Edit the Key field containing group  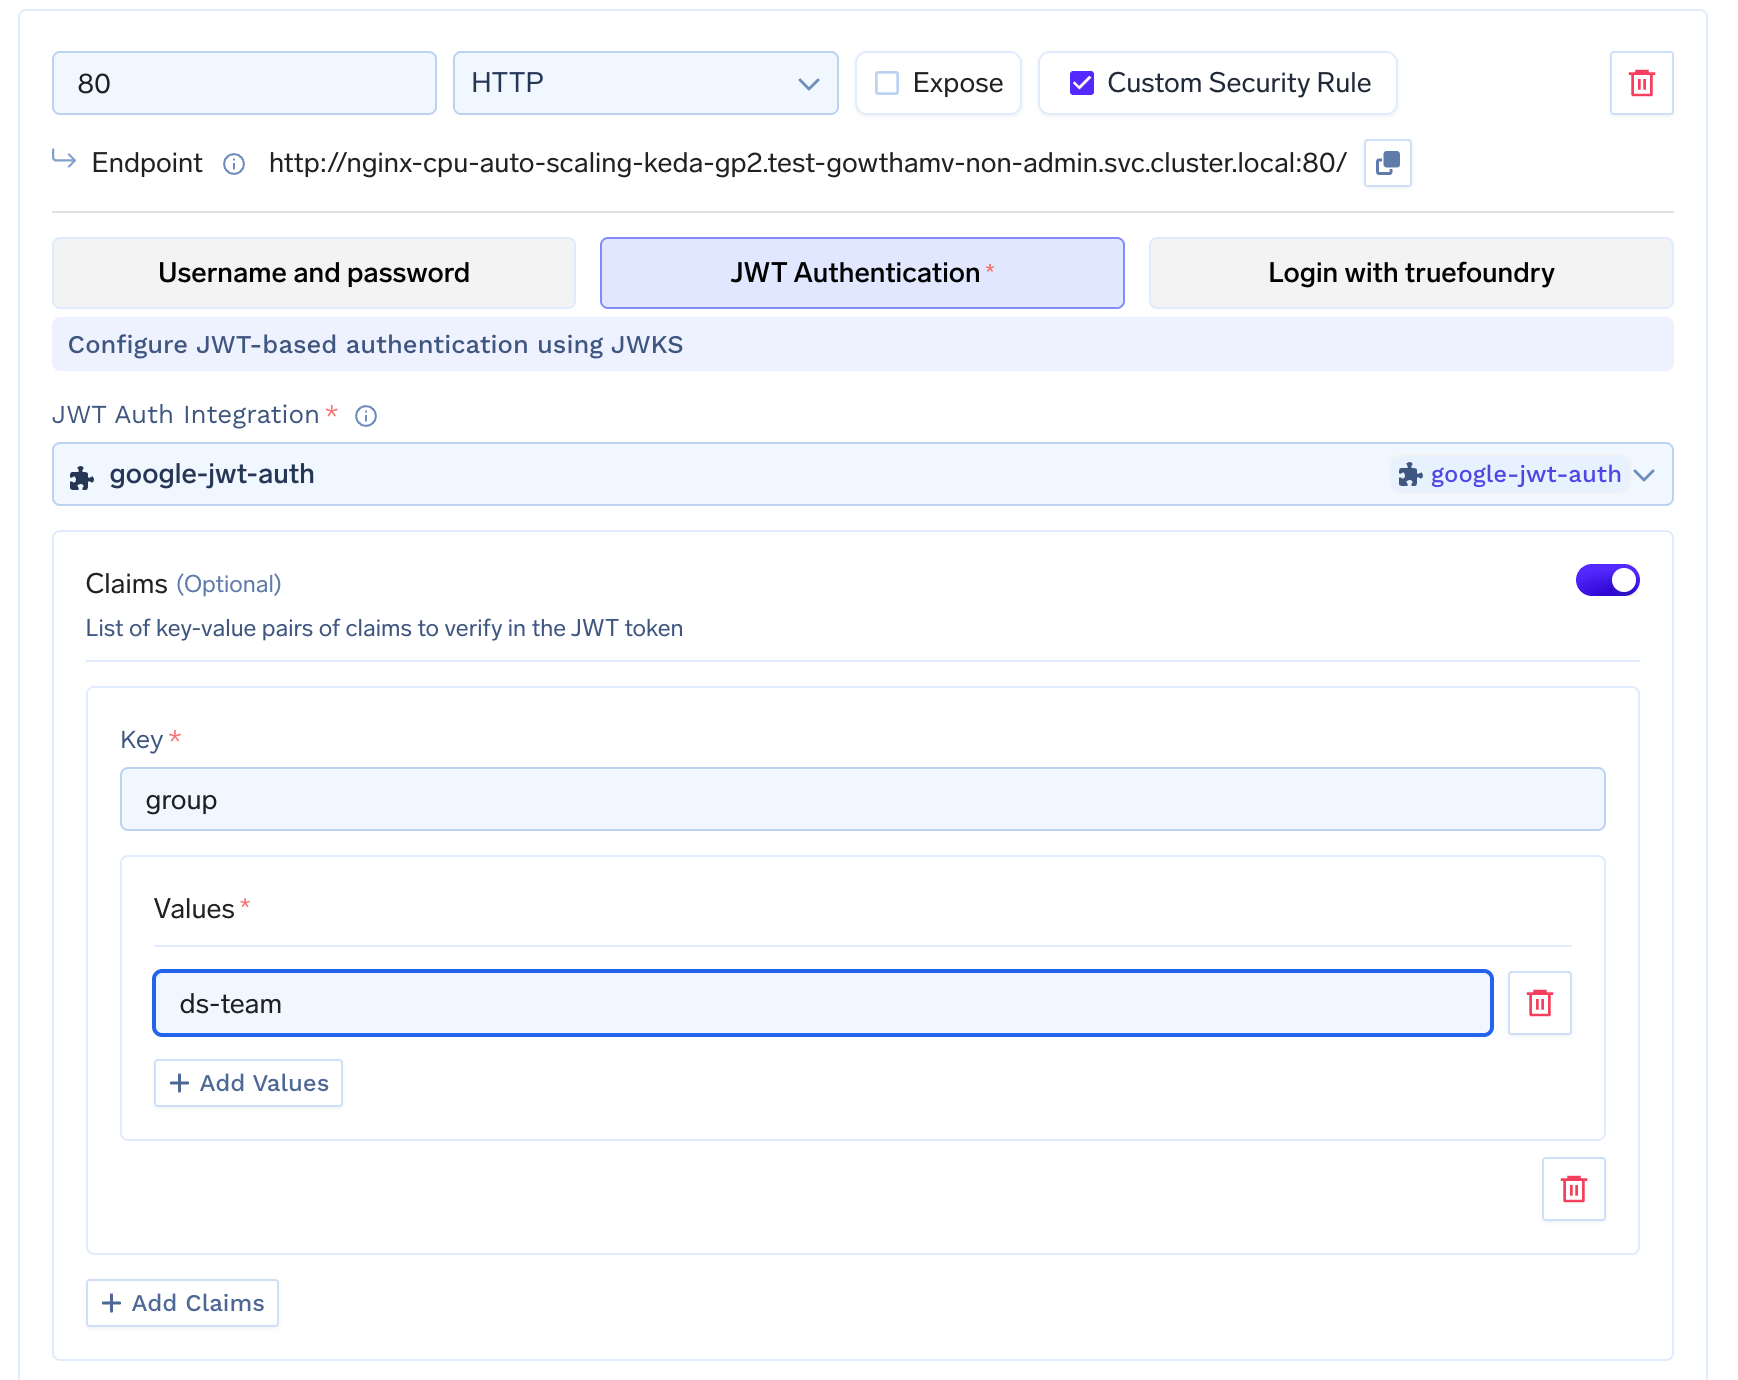click(x=862, y=799)
